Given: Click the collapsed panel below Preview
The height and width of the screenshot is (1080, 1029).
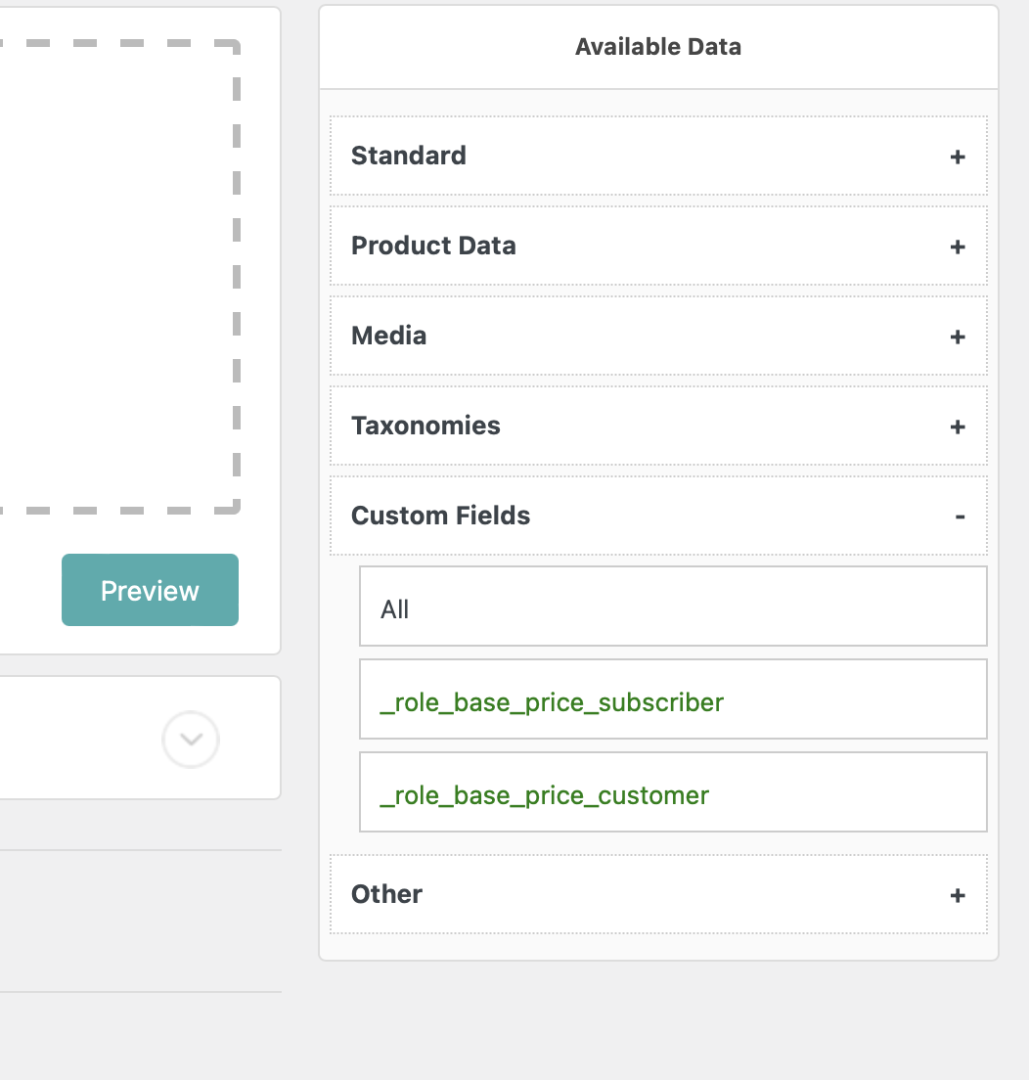Looking at the screenshot, I should click(x=138, y=738).
